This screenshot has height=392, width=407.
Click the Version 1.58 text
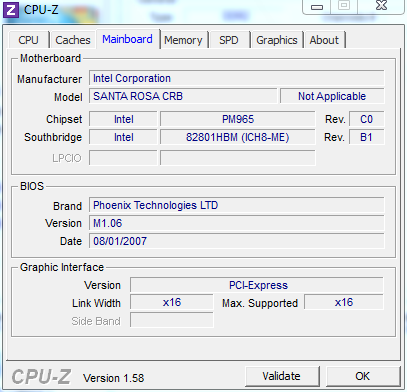click(113, 378)
